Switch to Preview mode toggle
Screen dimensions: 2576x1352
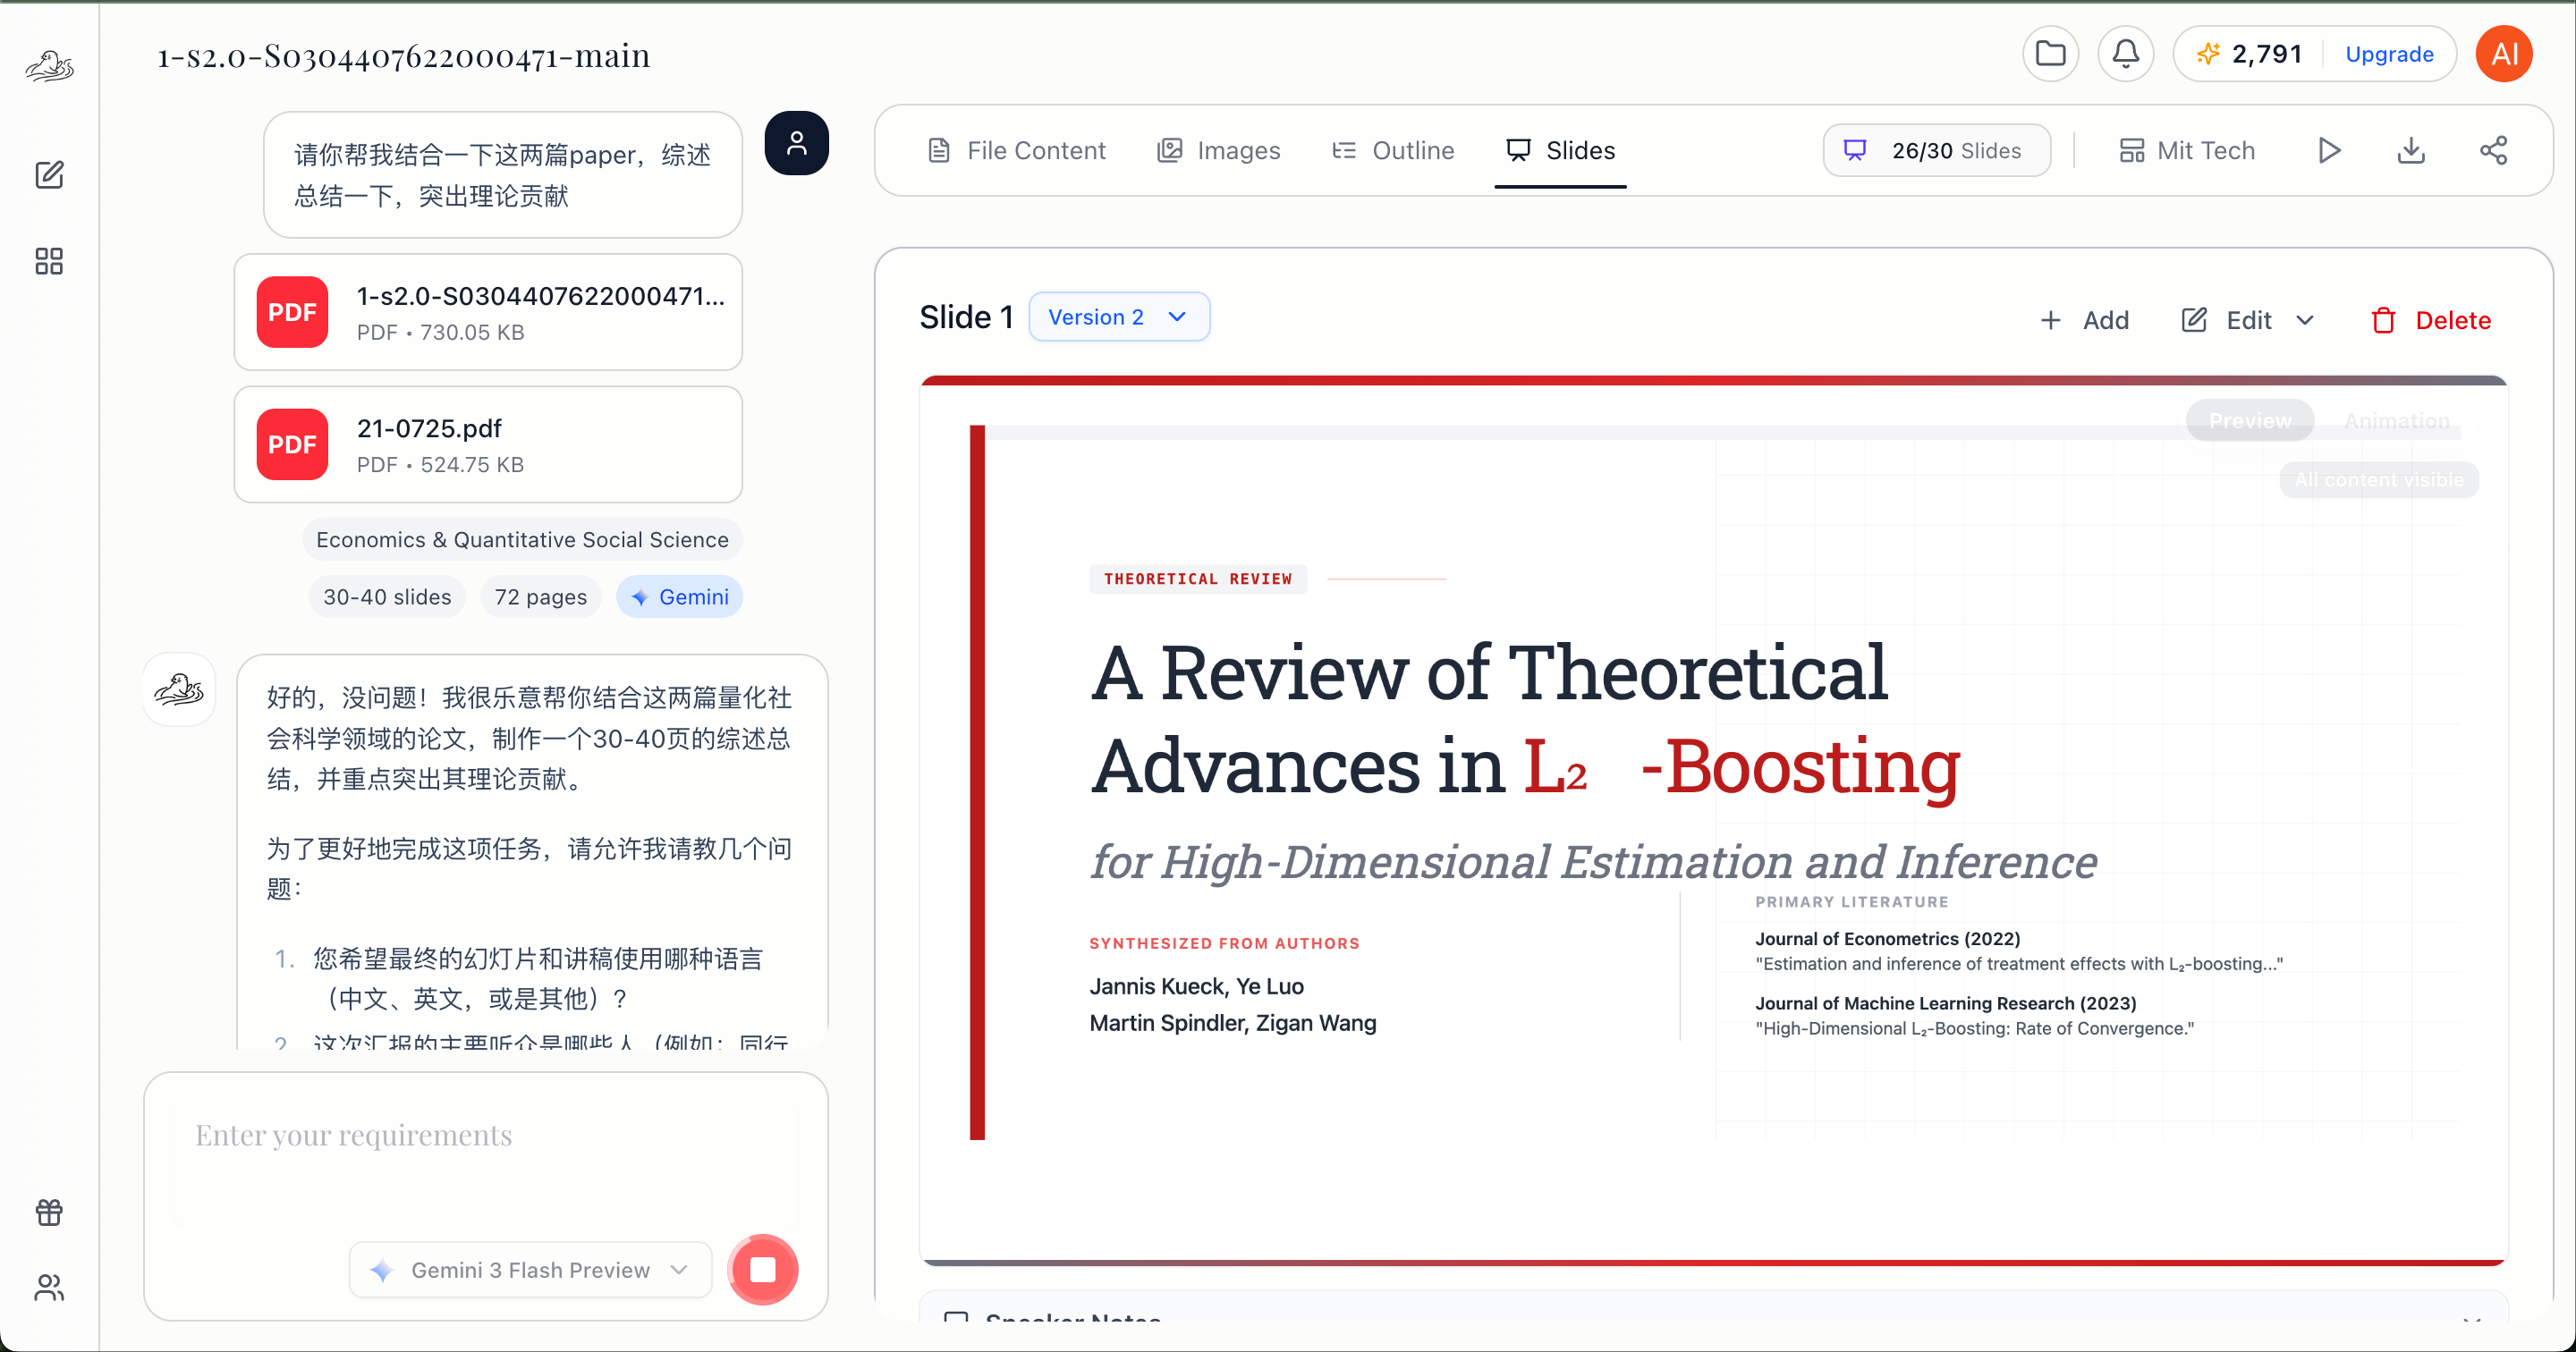click(2250, 421)
